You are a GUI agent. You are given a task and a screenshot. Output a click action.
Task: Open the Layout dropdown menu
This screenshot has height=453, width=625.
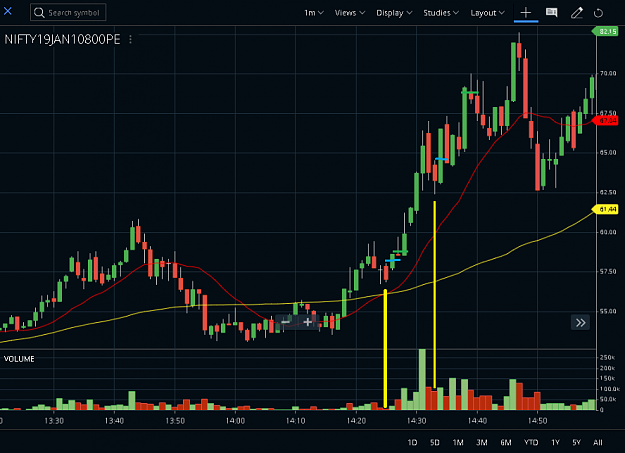(487, 13)
